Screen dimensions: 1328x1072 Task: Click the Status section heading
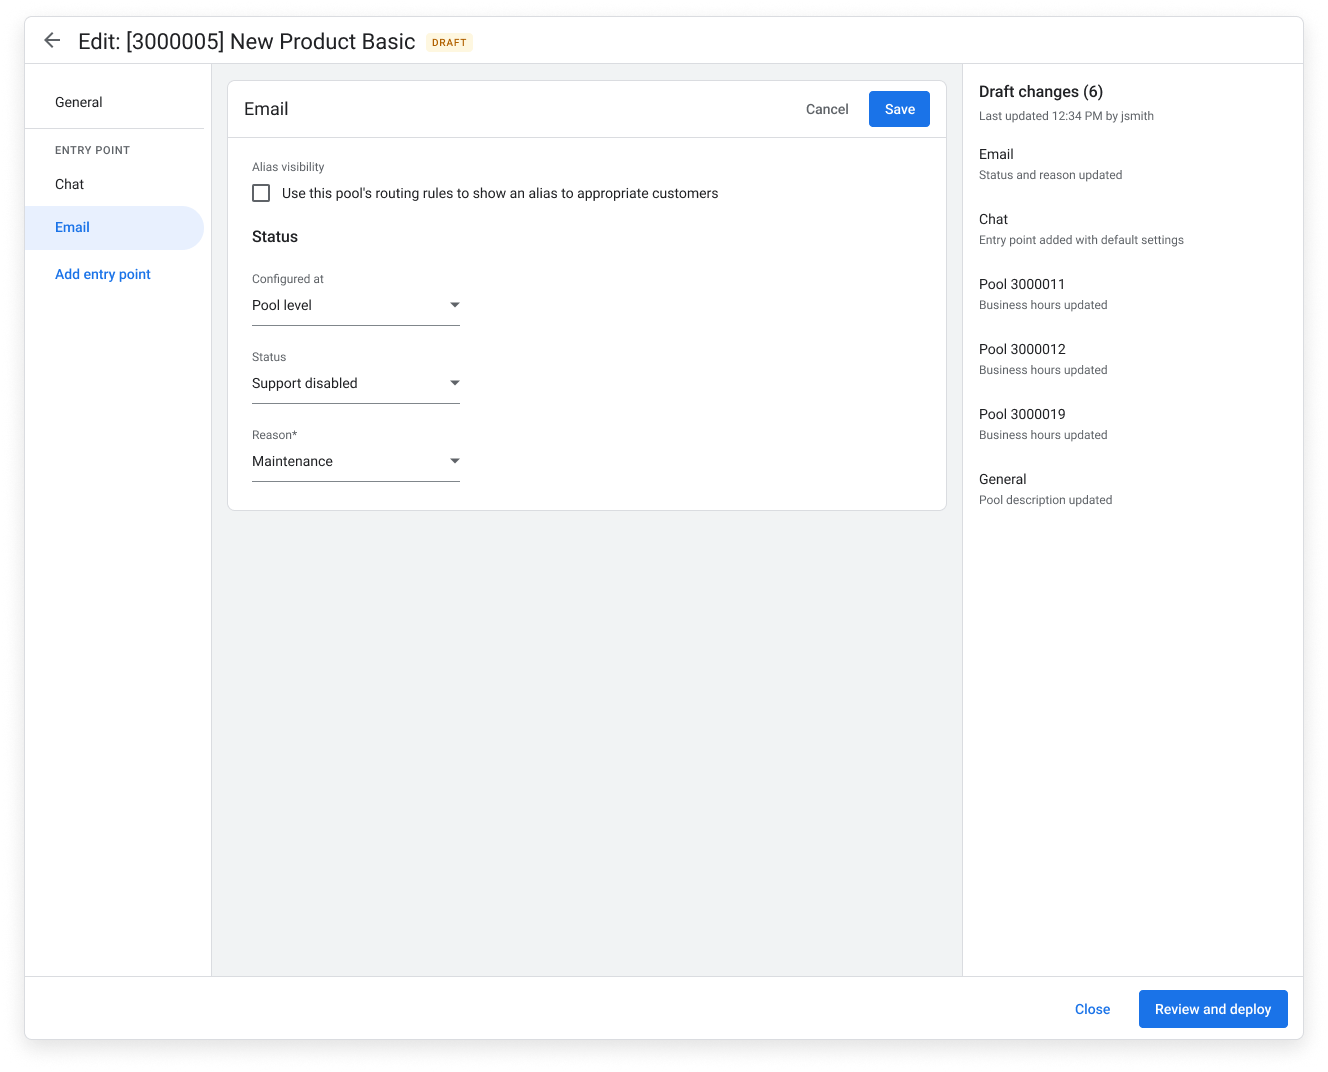point(275,237)
